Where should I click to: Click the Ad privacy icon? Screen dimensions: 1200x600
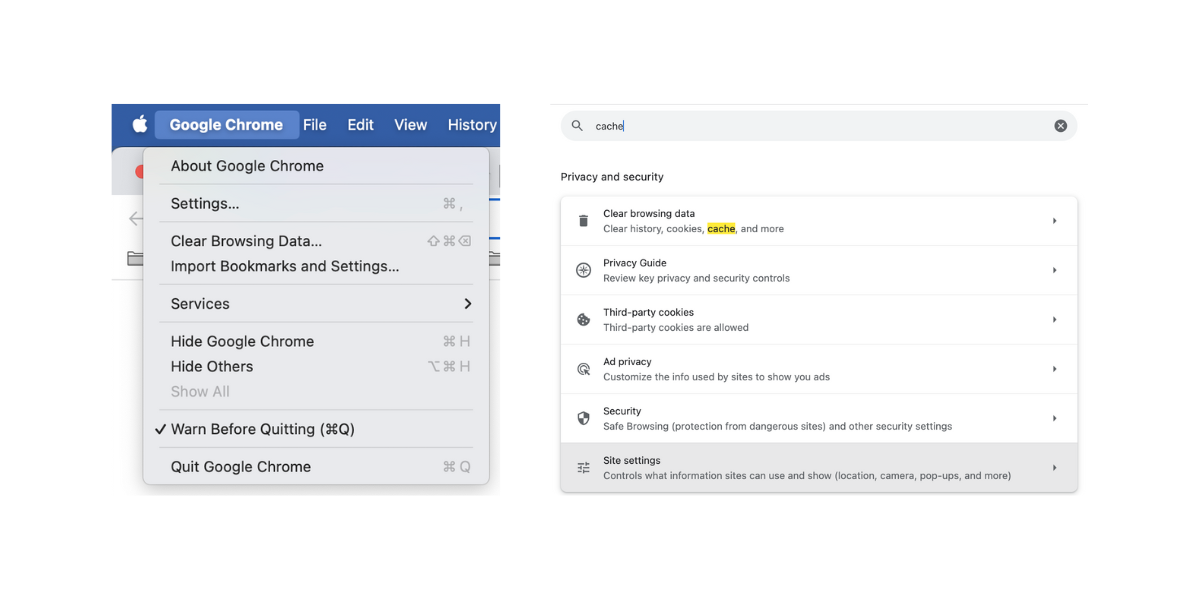point(584,369)
